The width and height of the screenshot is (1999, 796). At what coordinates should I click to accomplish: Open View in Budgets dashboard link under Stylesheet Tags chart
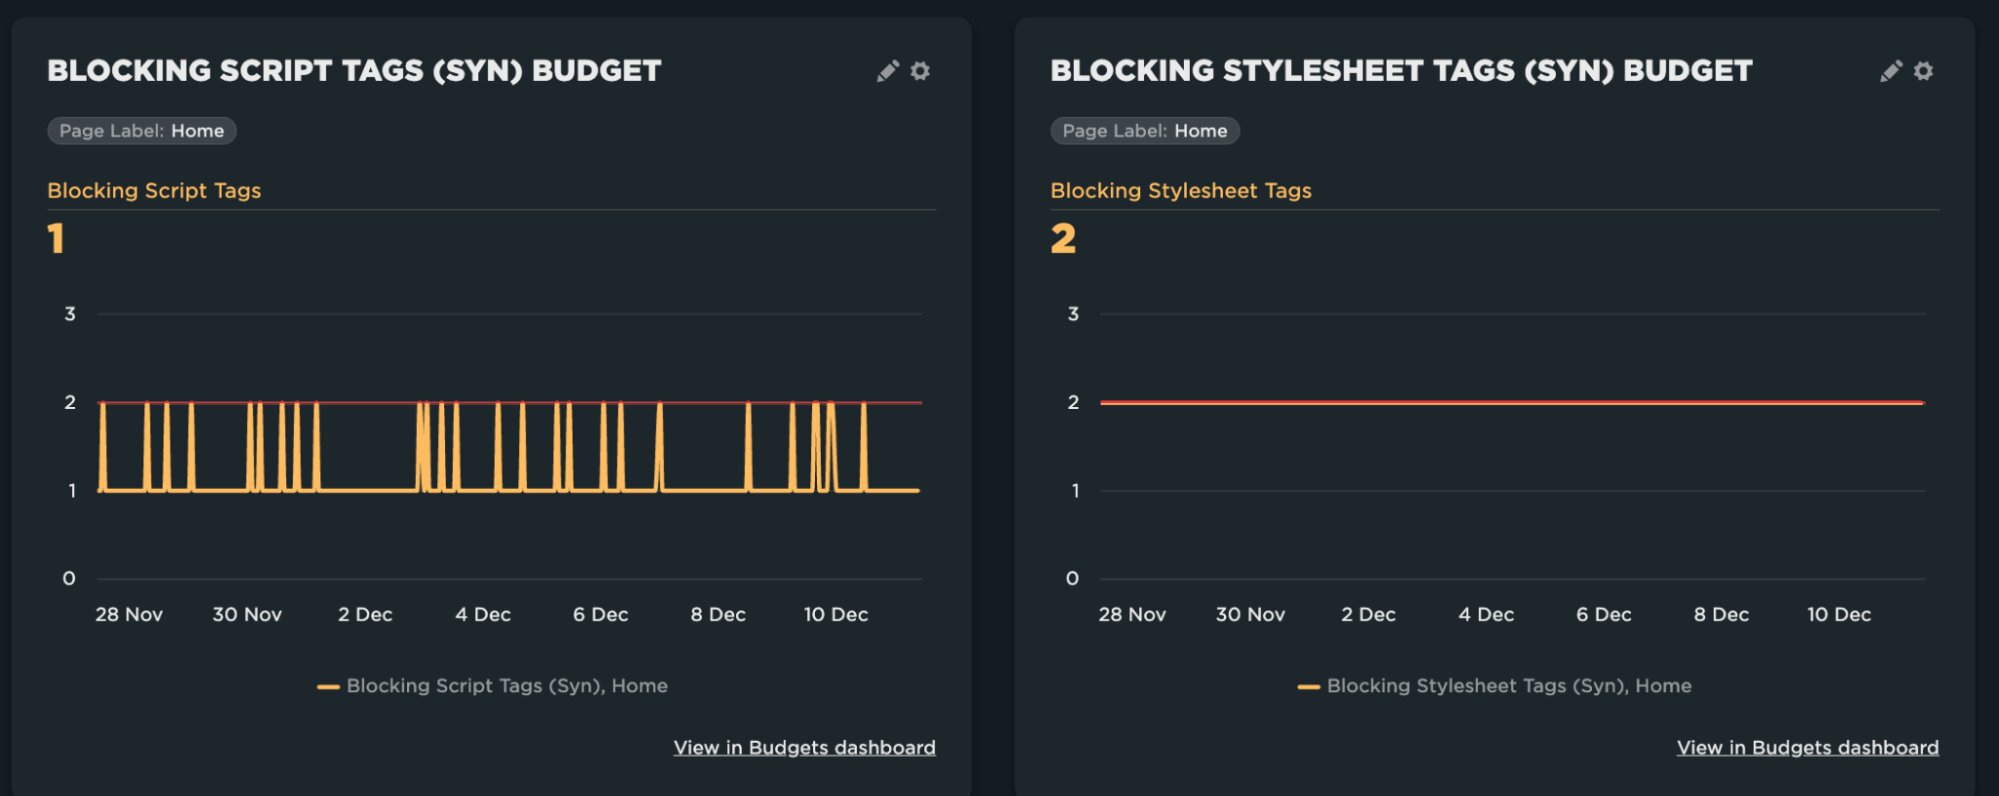tap(1807, 748)
